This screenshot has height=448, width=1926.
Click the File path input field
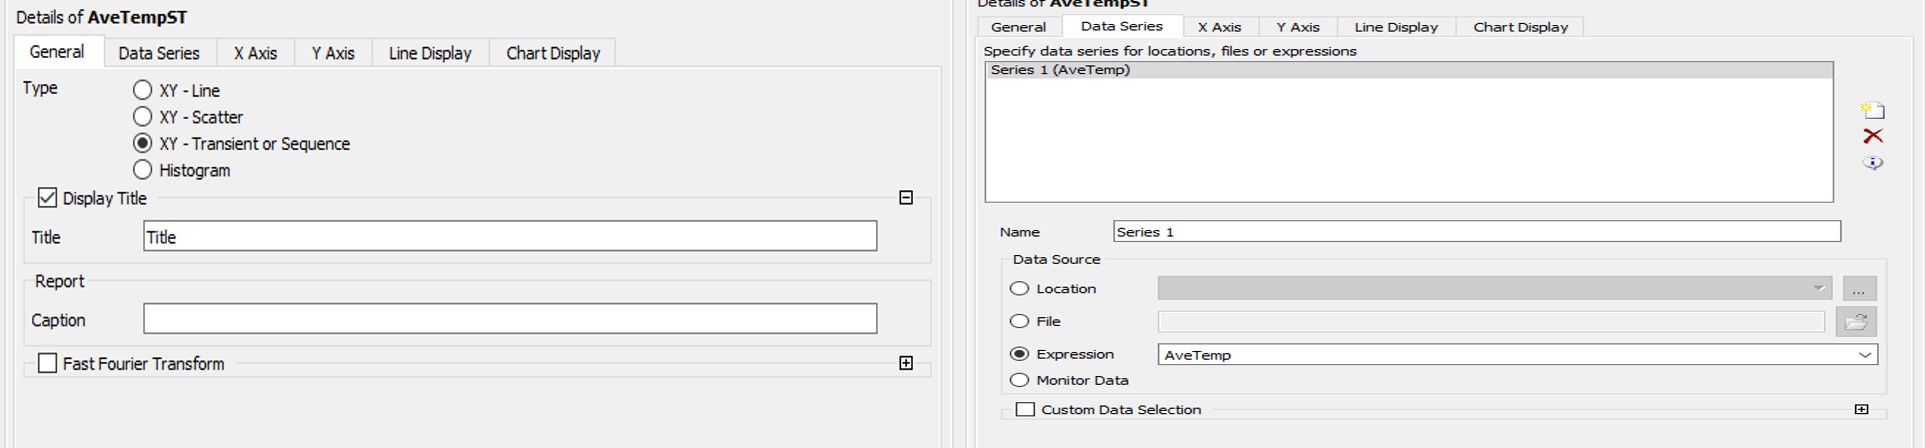point(1491,321)
